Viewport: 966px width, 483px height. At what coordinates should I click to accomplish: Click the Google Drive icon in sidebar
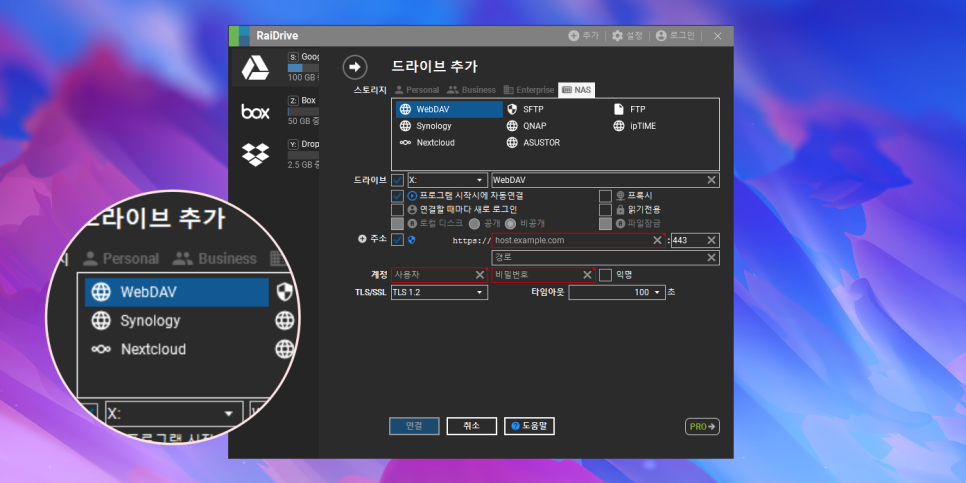point(255,68)
